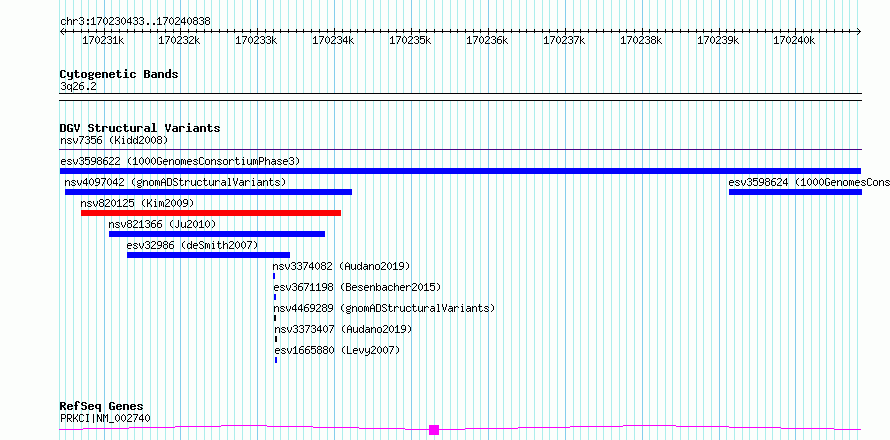
Task: Click the 170240k ruler label
Action: tap(795, 40)
